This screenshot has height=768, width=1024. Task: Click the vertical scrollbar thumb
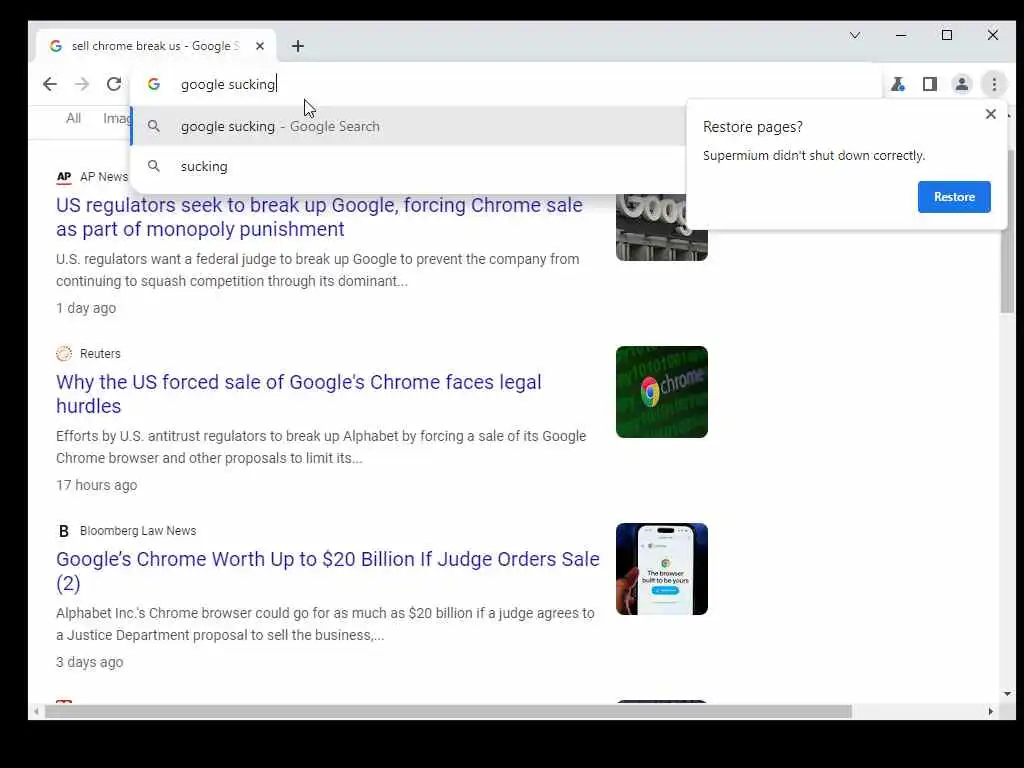pyautogui.click(x=1008, y=232)
